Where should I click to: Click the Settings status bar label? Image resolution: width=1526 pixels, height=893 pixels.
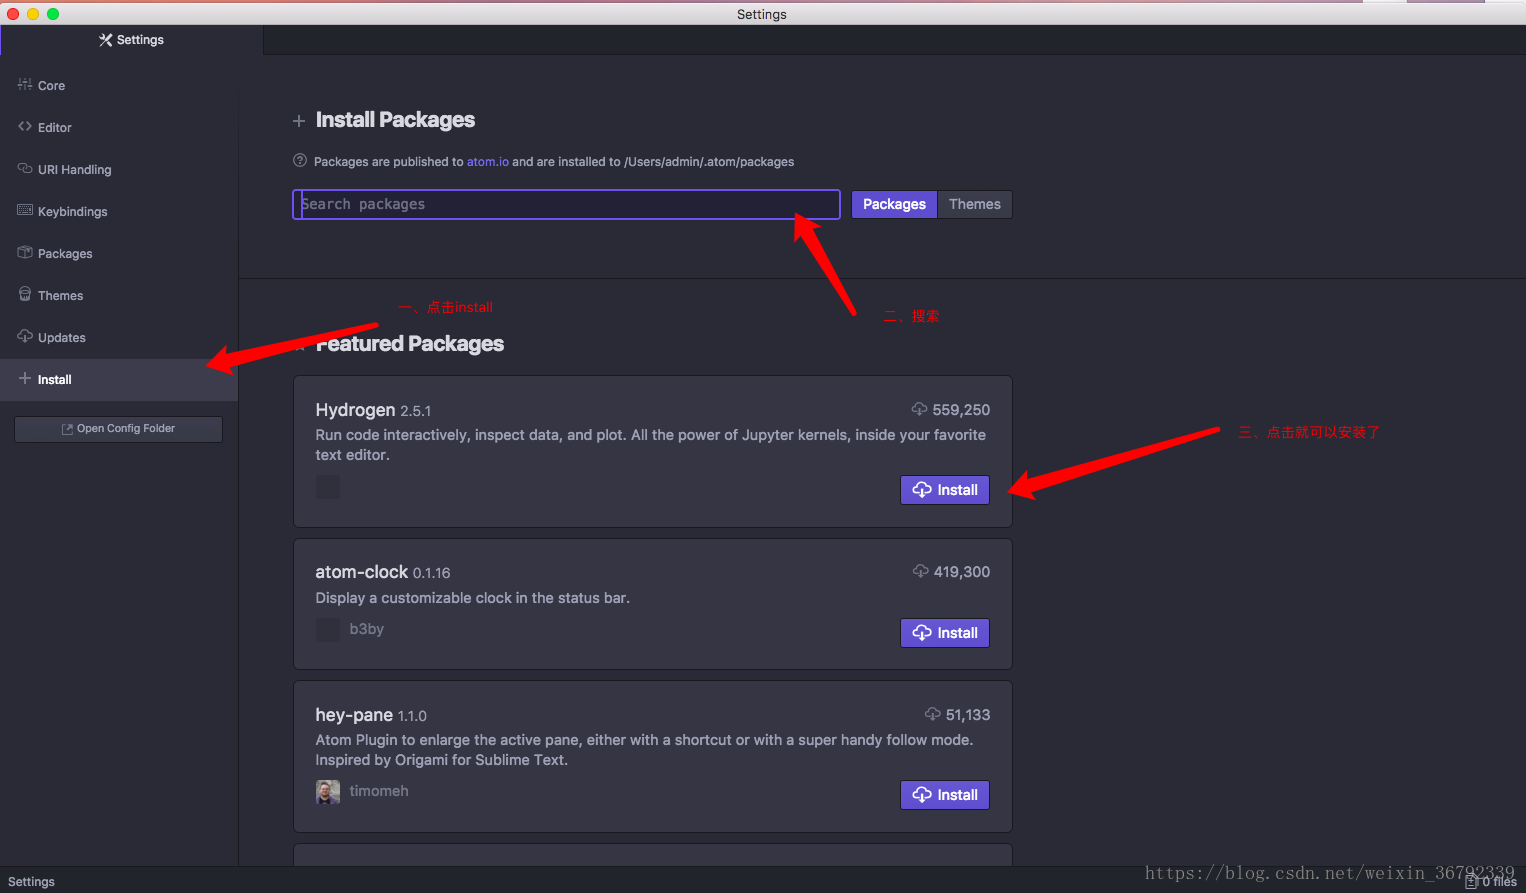31,882
